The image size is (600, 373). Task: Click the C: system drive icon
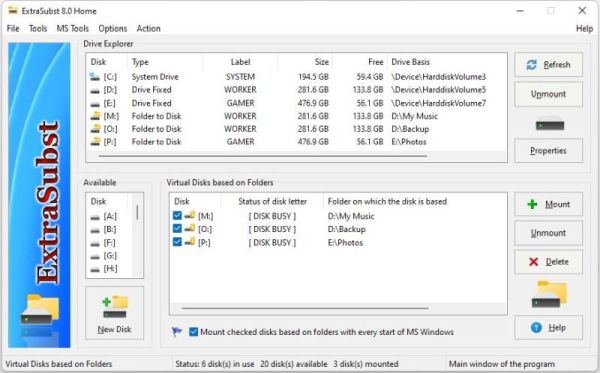point(95,77)
